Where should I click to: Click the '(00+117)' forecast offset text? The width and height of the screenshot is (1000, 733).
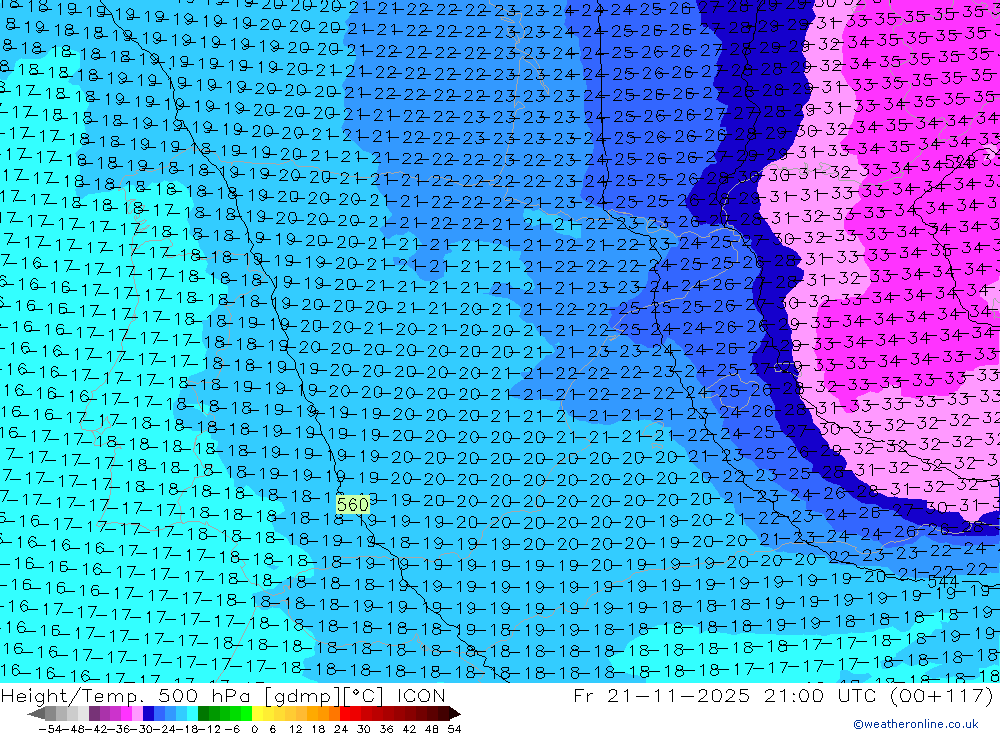942,695
